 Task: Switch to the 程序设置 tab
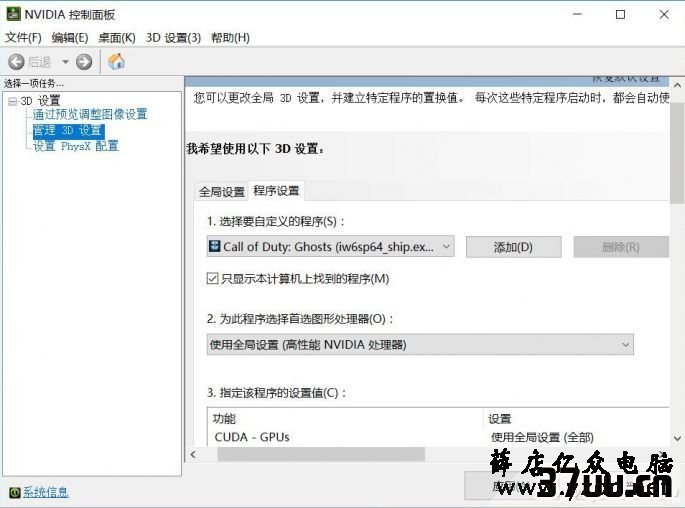click(276, 190)
